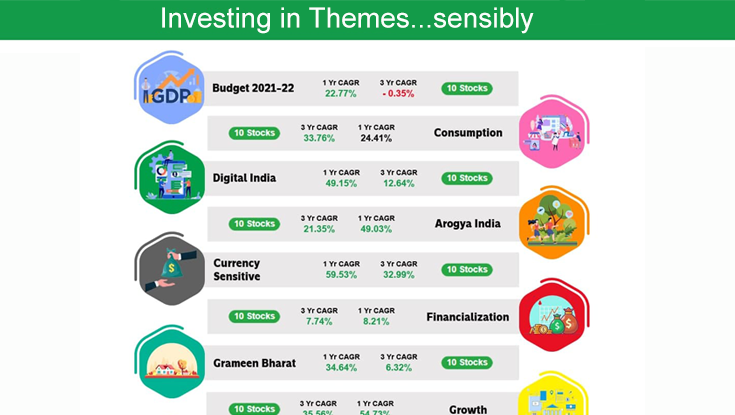Open 10 Stocks badge in Consumption row
The image size is (735, 415).
click(254, 133)
